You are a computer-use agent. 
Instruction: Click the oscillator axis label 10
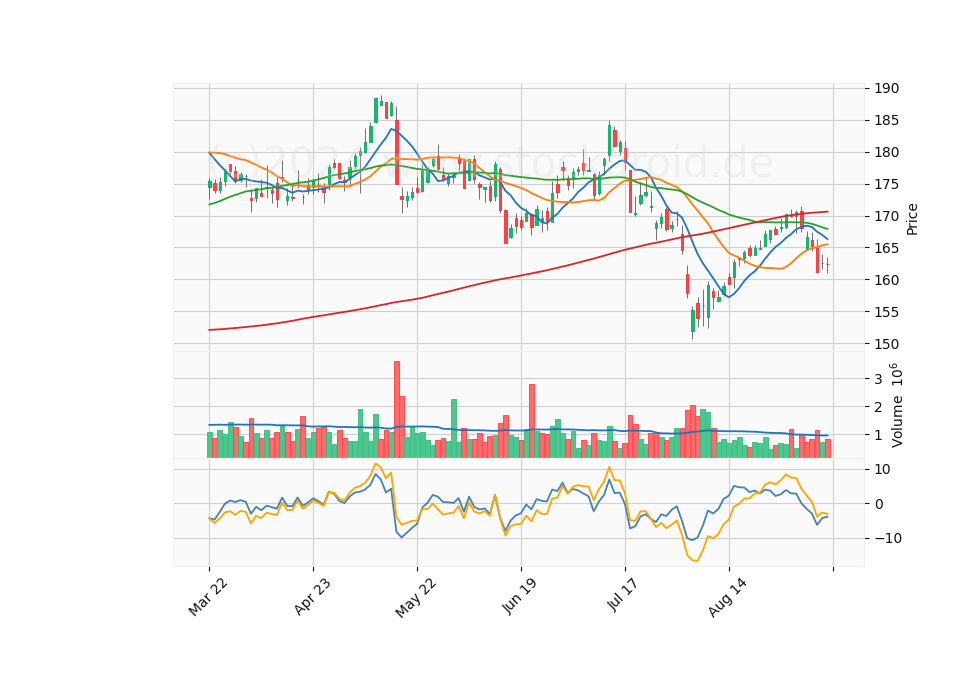(x=882, y=470)
